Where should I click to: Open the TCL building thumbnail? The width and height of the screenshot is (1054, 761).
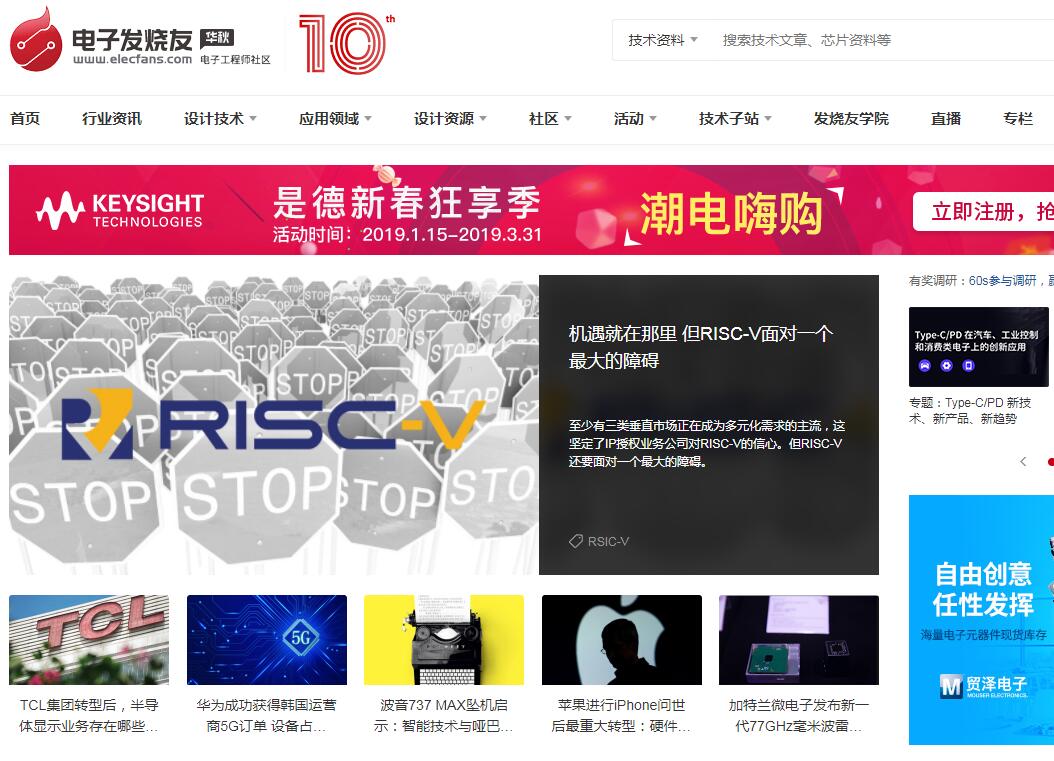point(89,640)
